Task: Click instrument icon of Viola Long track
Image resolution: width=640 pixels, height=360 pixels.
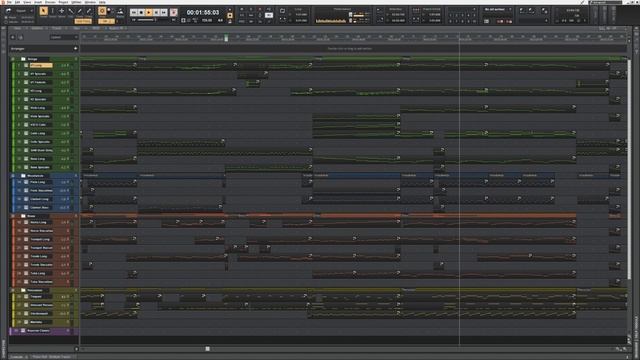Action: (x=26, y=108)
